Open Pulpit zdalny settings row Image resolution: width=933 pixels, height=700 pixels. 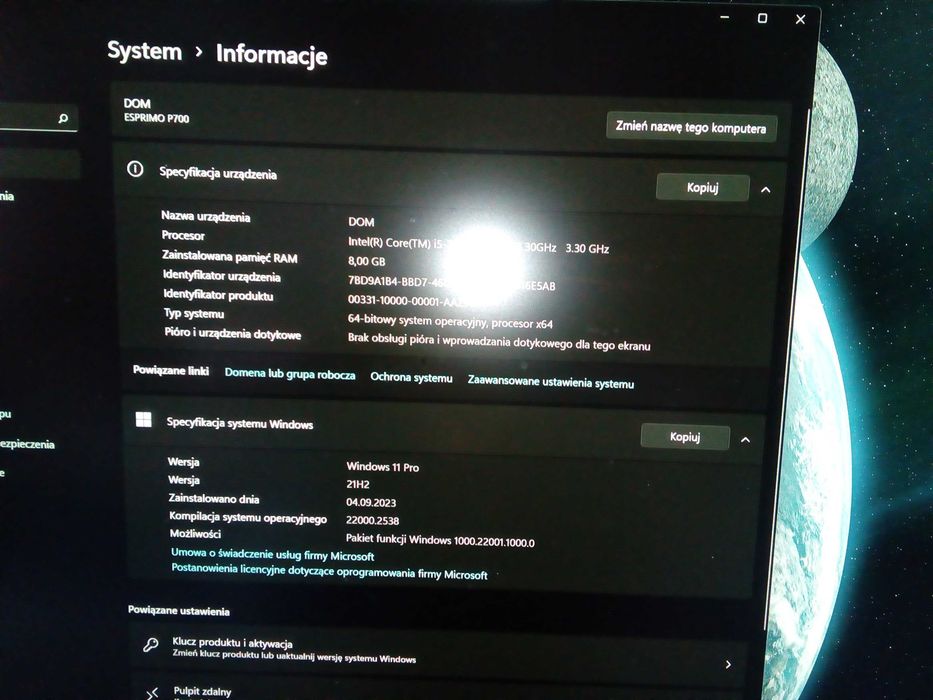click(x=437, y=691)
